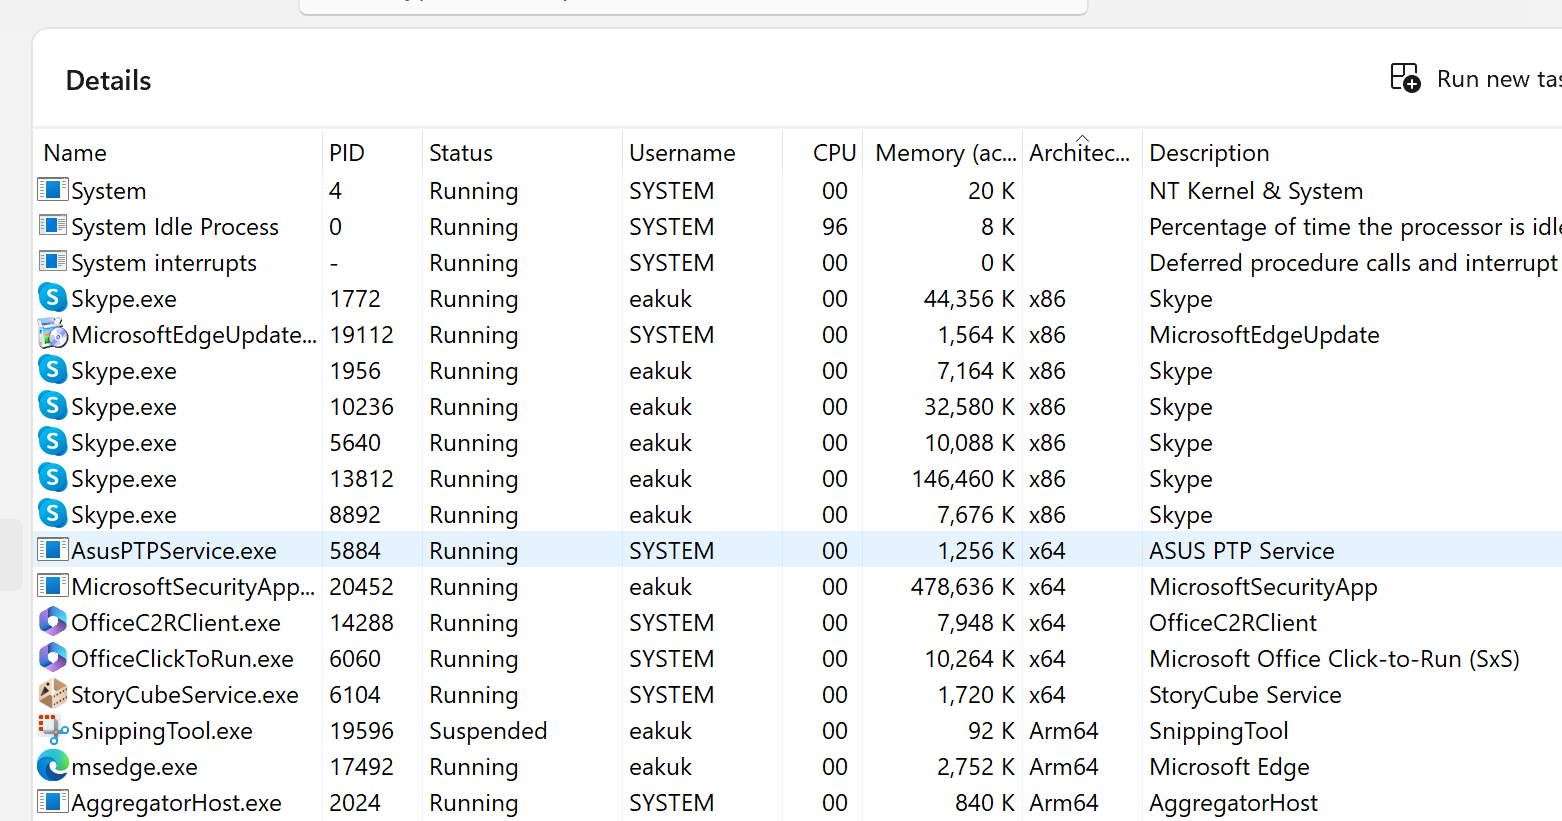1562x821 pixels.
Task: Click the Details page heading
Action: click(x=108, y=81)
